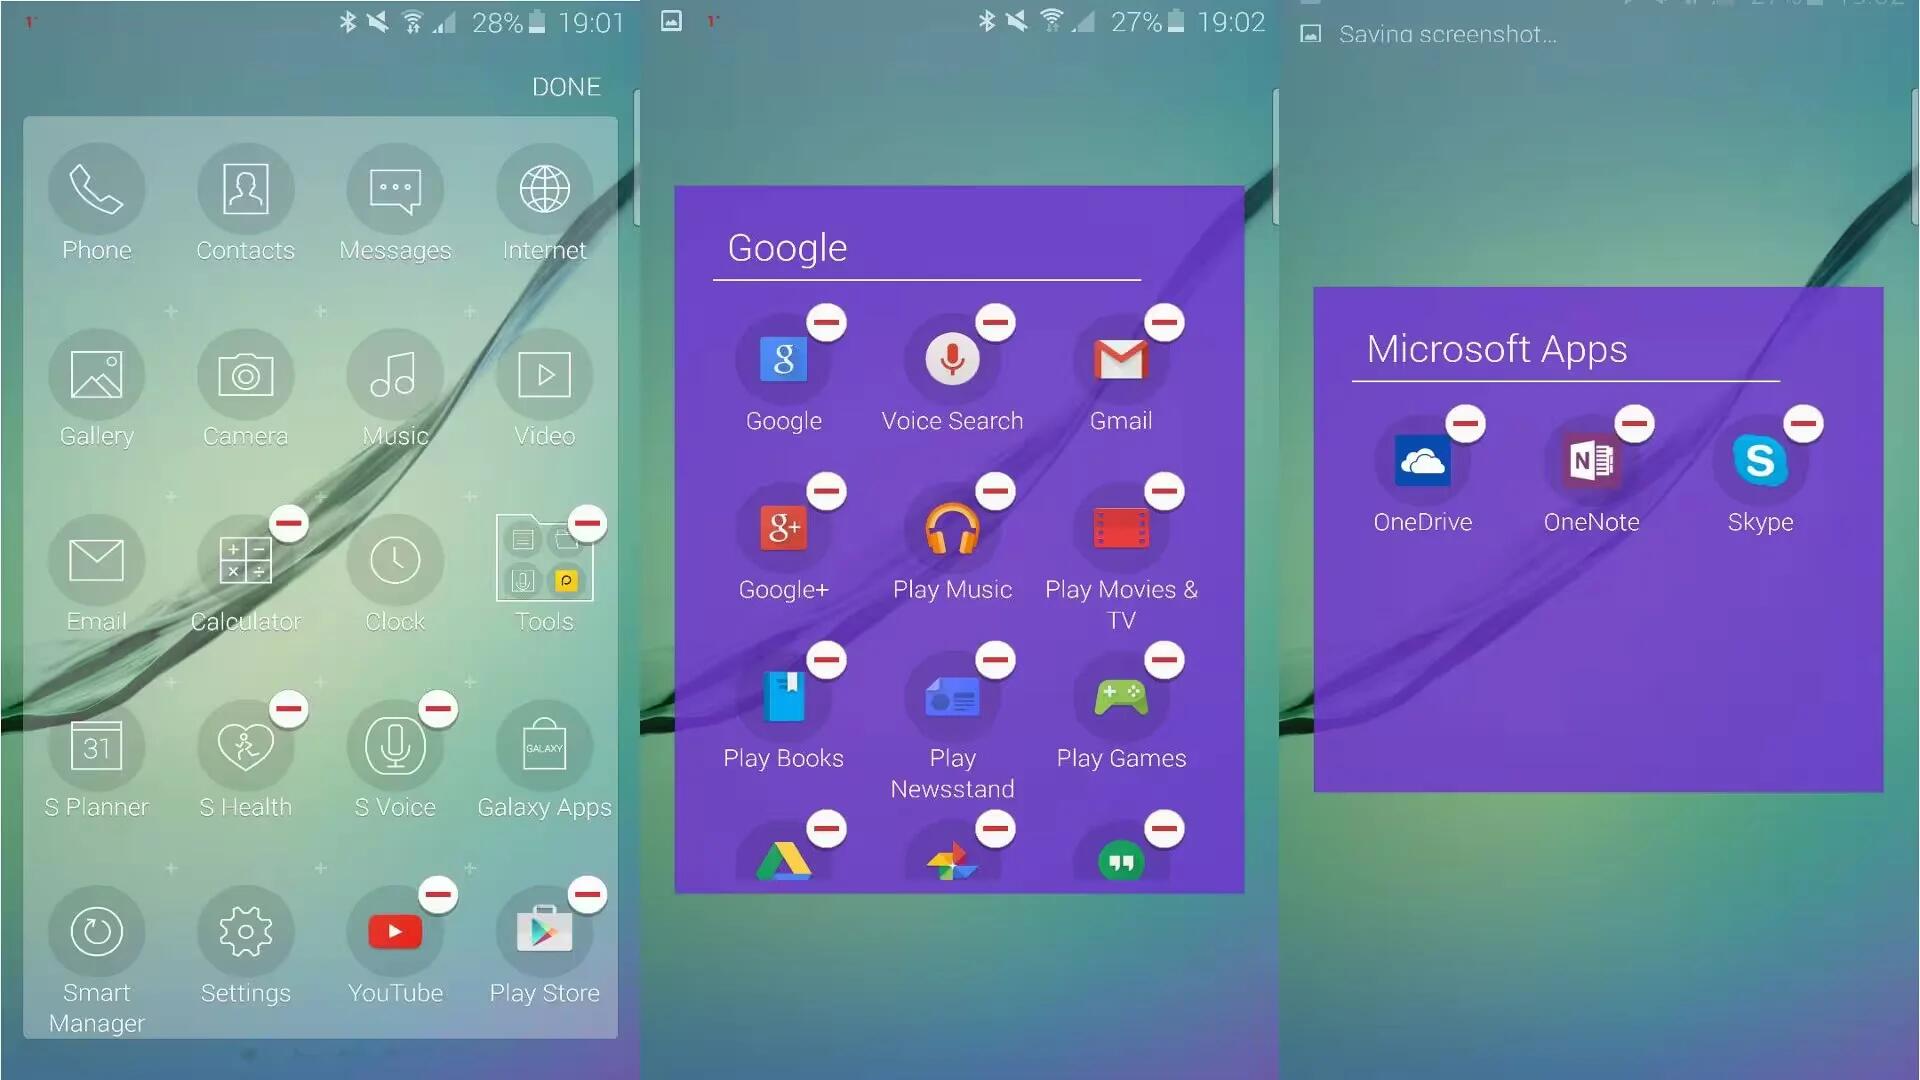Remove Google+ from folder
Screen dimensions: 1920x1080
click(824, 491)
